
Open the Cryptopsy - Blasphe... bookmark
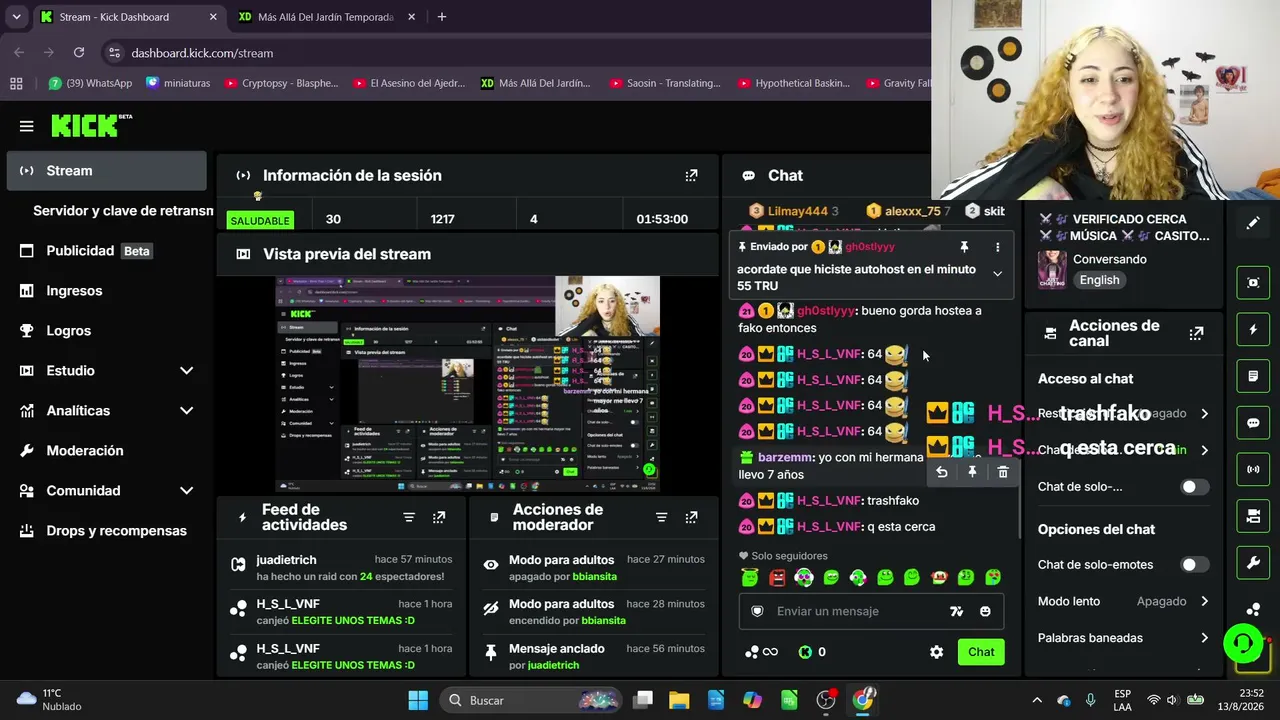coord(282,83)
